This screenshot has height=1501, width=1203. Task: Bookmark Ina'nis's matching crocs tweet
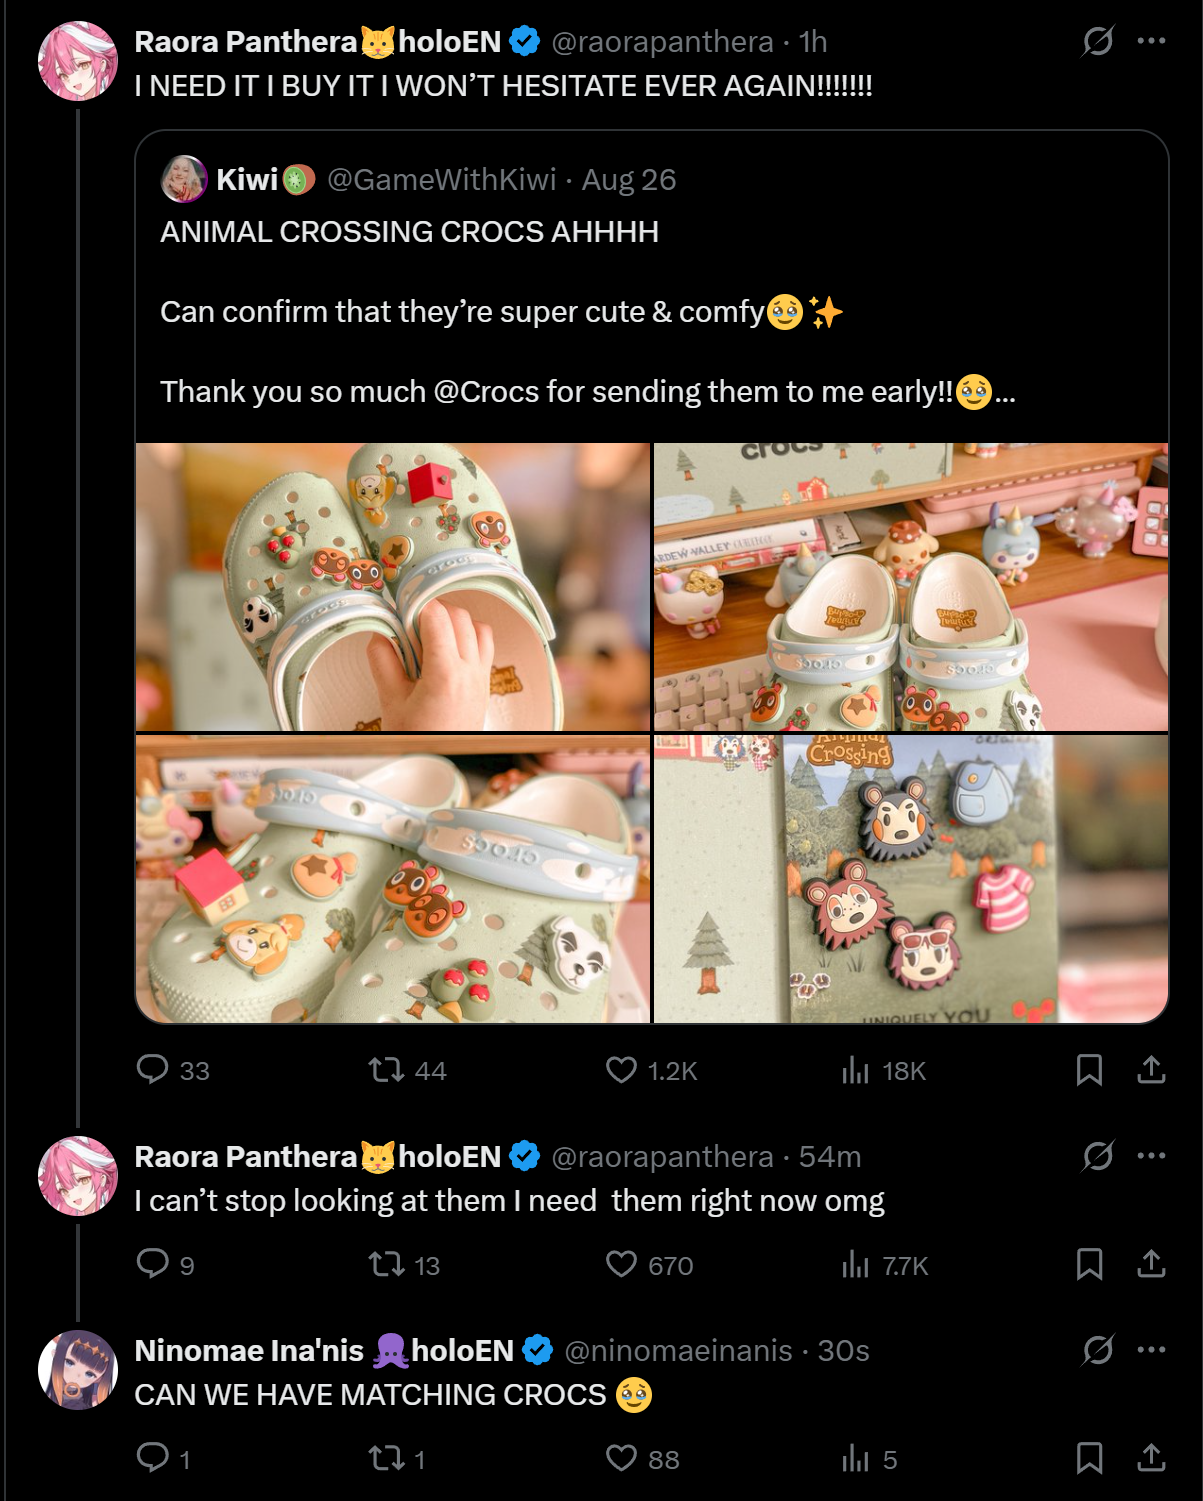pos(1089,1458)
